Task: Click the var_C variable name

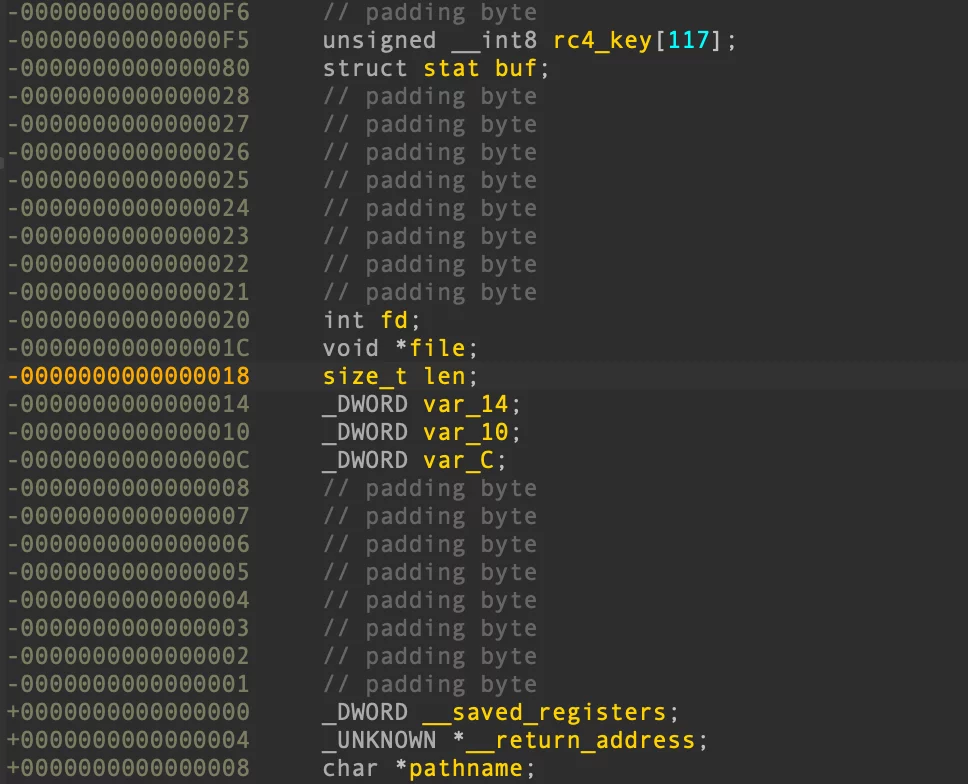Action: click(458, 460)
